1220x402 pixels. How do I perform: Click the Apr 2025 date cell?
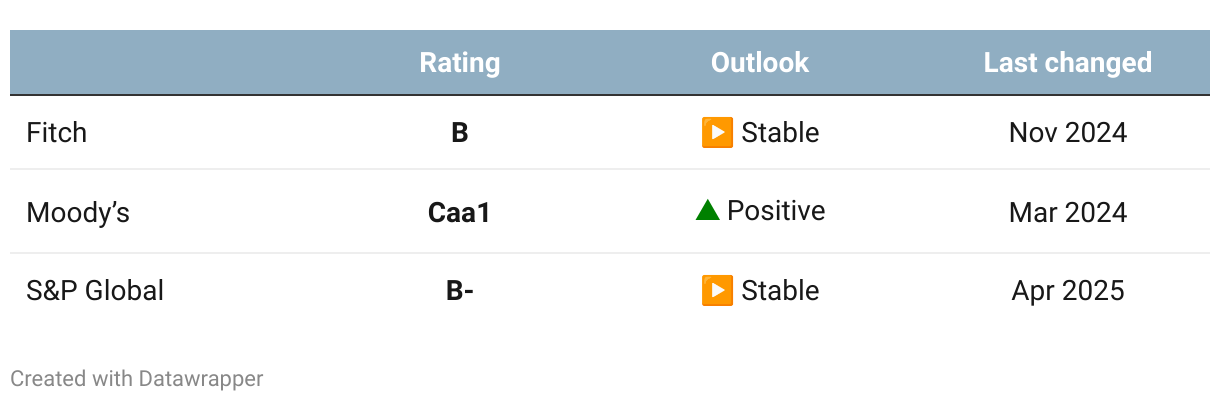tap(1068, 290)
